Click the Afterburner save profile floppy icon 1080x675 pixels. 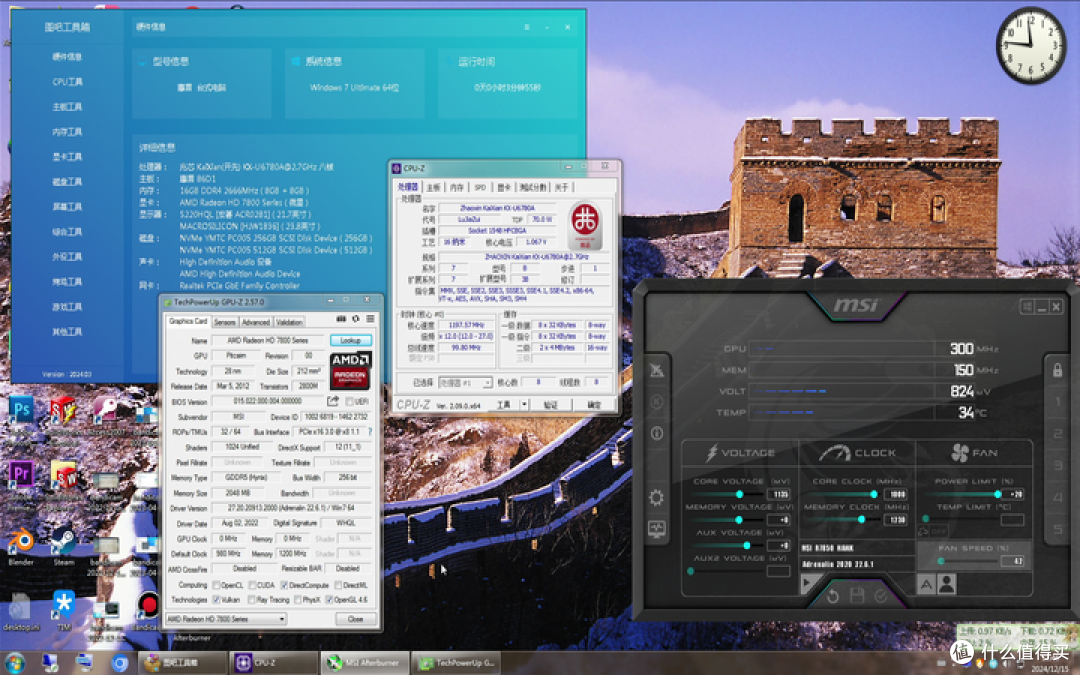pyautogui.click(x=857, y=596)
